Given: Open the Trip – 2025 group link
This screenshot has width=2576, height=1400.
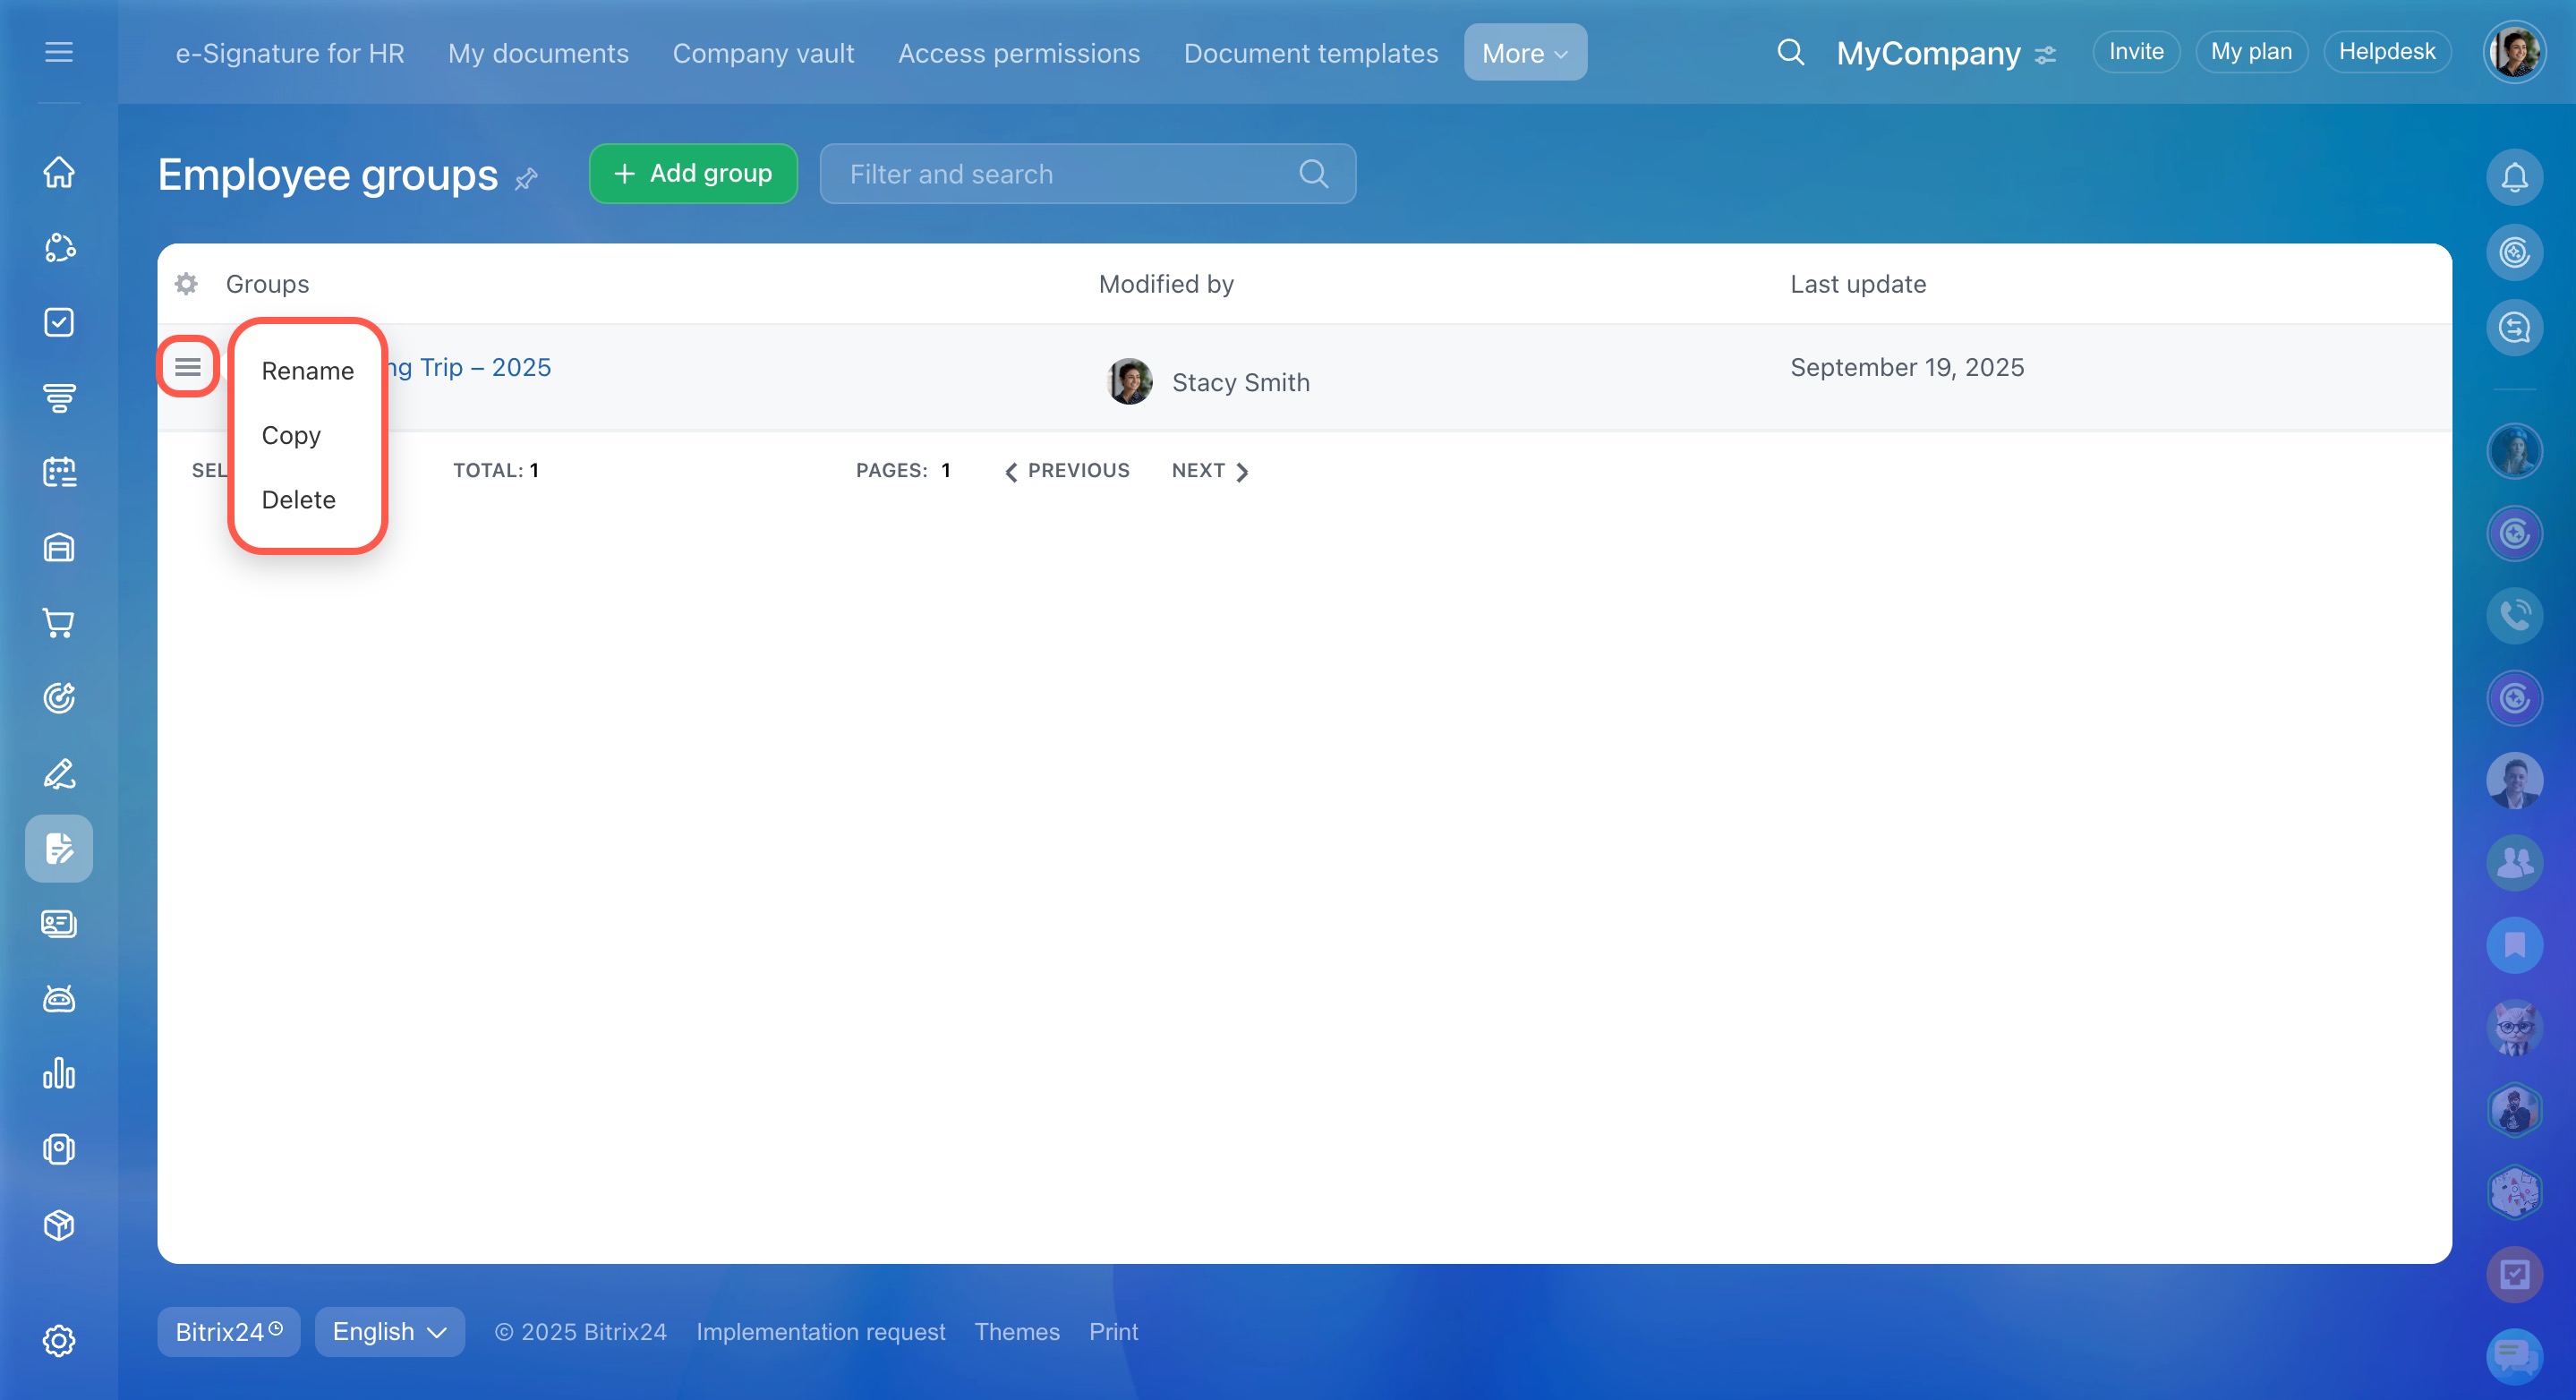Looking at the screenshot, I should 470,367.
